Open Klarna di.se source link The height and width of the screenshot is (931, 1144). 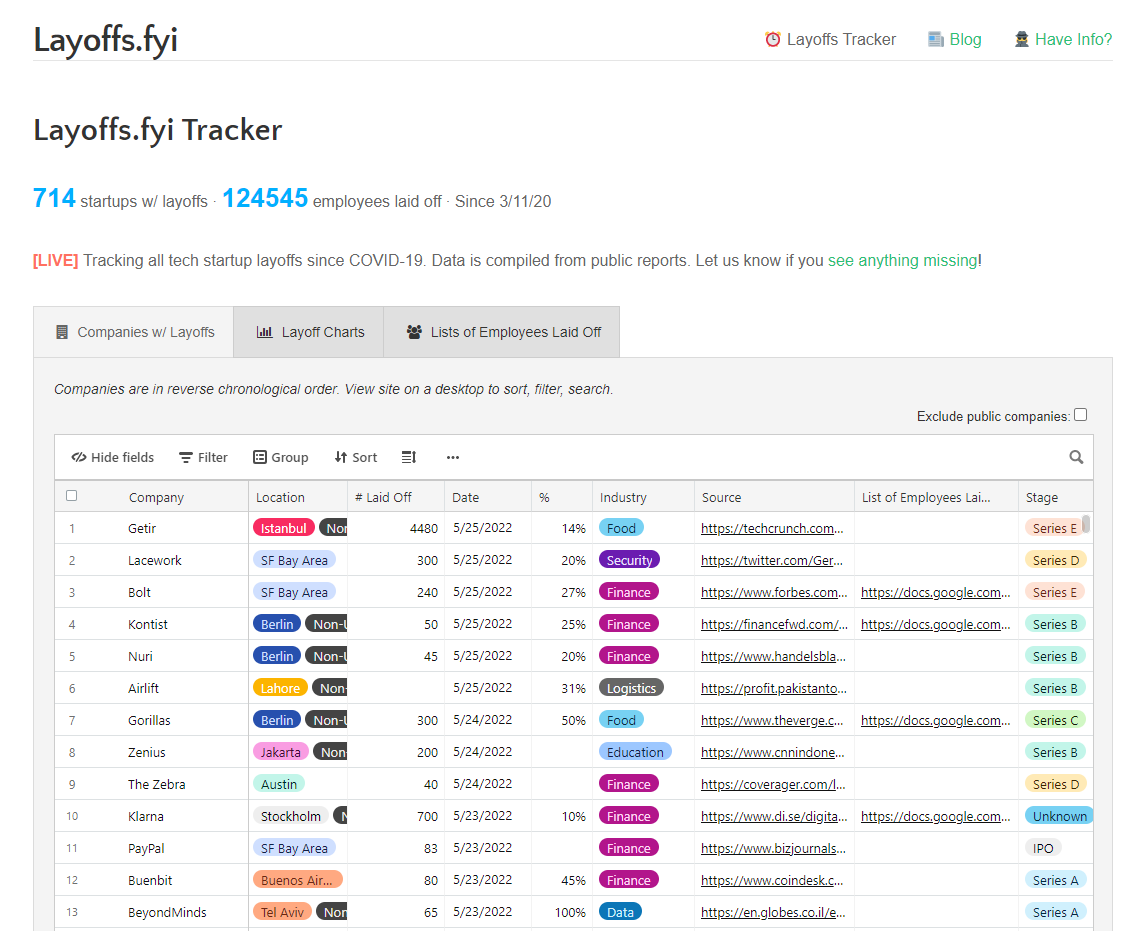point(774,816)
